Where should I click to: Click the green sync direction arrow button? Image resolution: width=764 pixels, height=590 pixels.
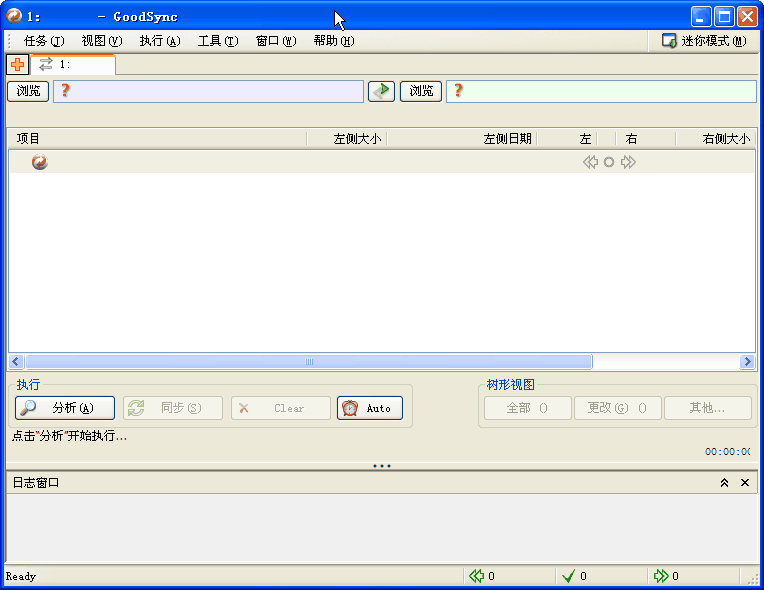[381, 91]
